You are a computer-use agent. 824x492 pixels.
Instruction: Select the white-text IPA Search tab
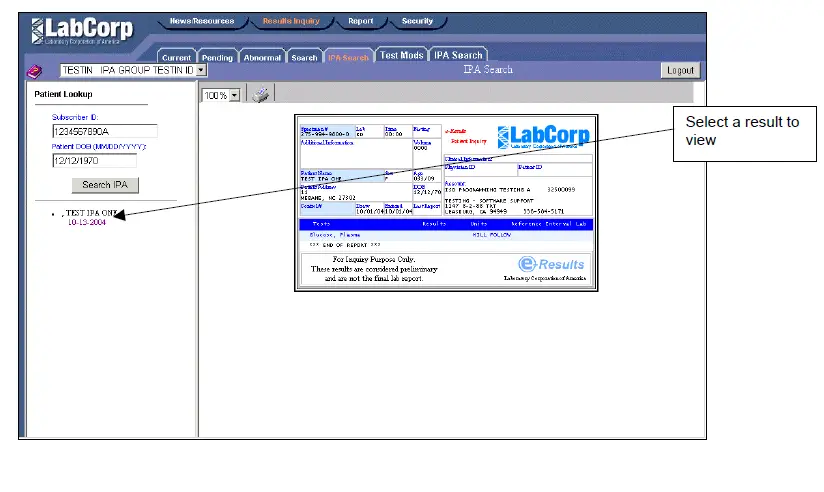pos(458,55)
